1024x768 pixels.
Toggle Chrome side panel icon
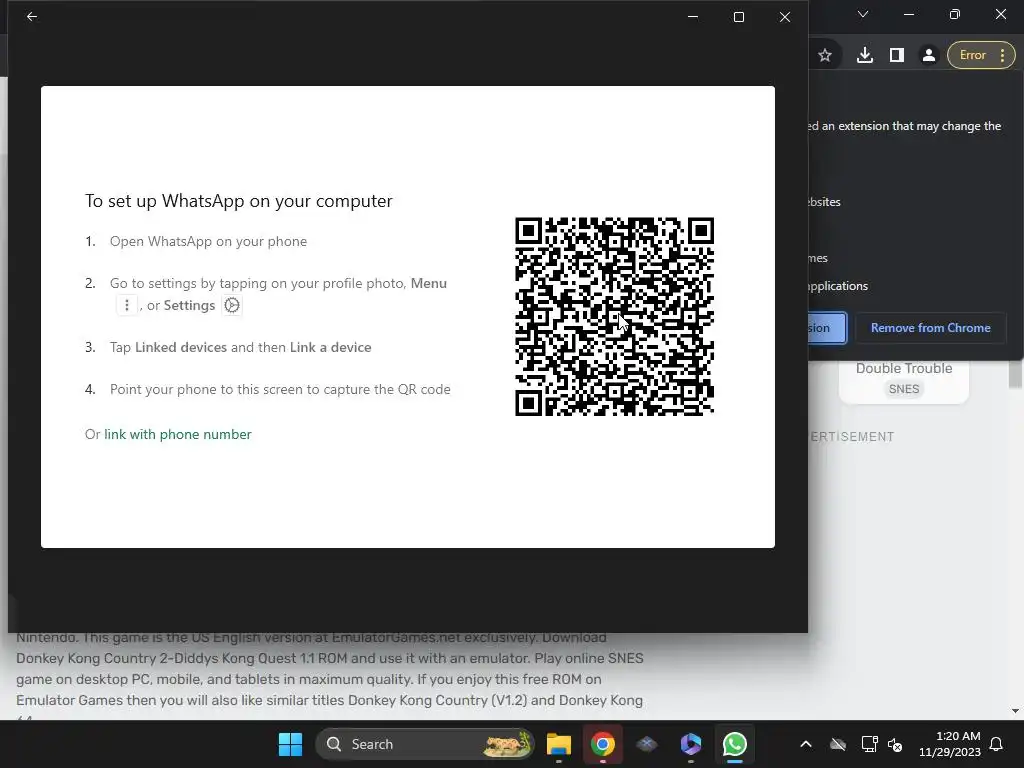pyautogui.click(x=897, y=55)
